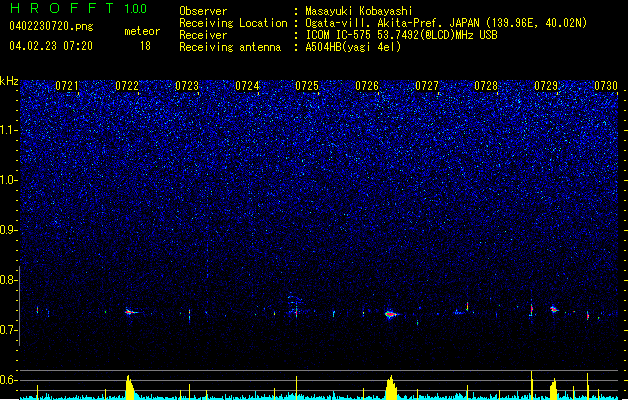Click the 1.0 kHz axis label
The width and height of the screenshot is (629, 400).
[9, 180]
